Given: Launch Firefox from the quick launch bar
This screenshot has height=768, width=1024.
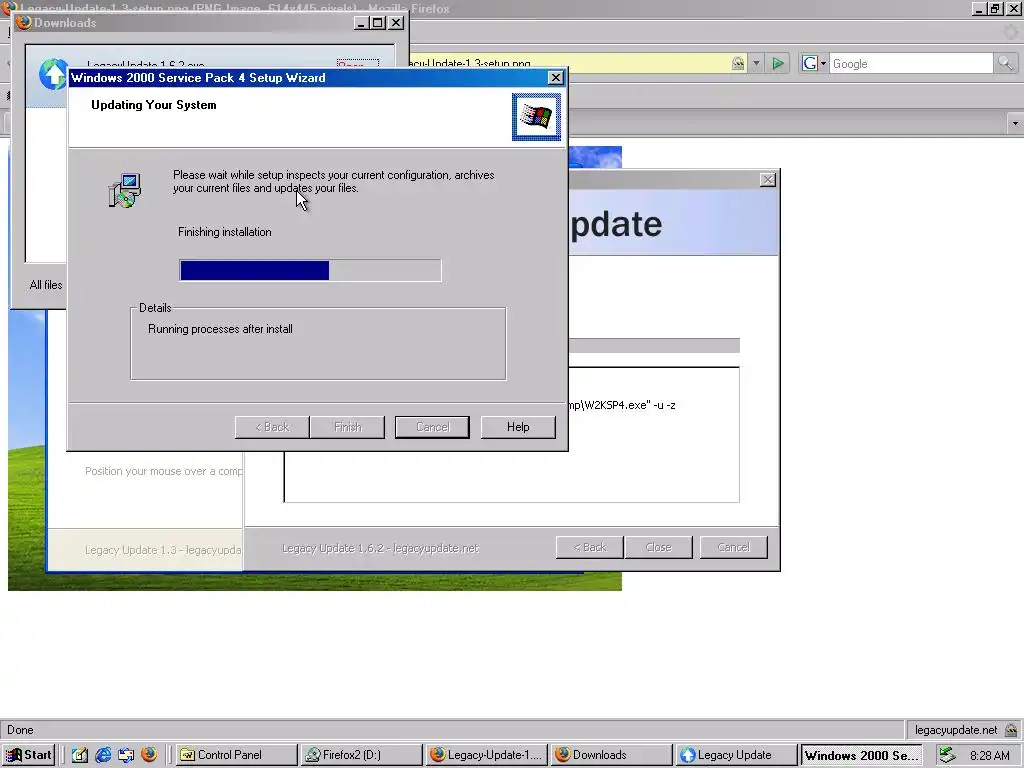Looking at the screenshot, I should click(x=149, y=755).
